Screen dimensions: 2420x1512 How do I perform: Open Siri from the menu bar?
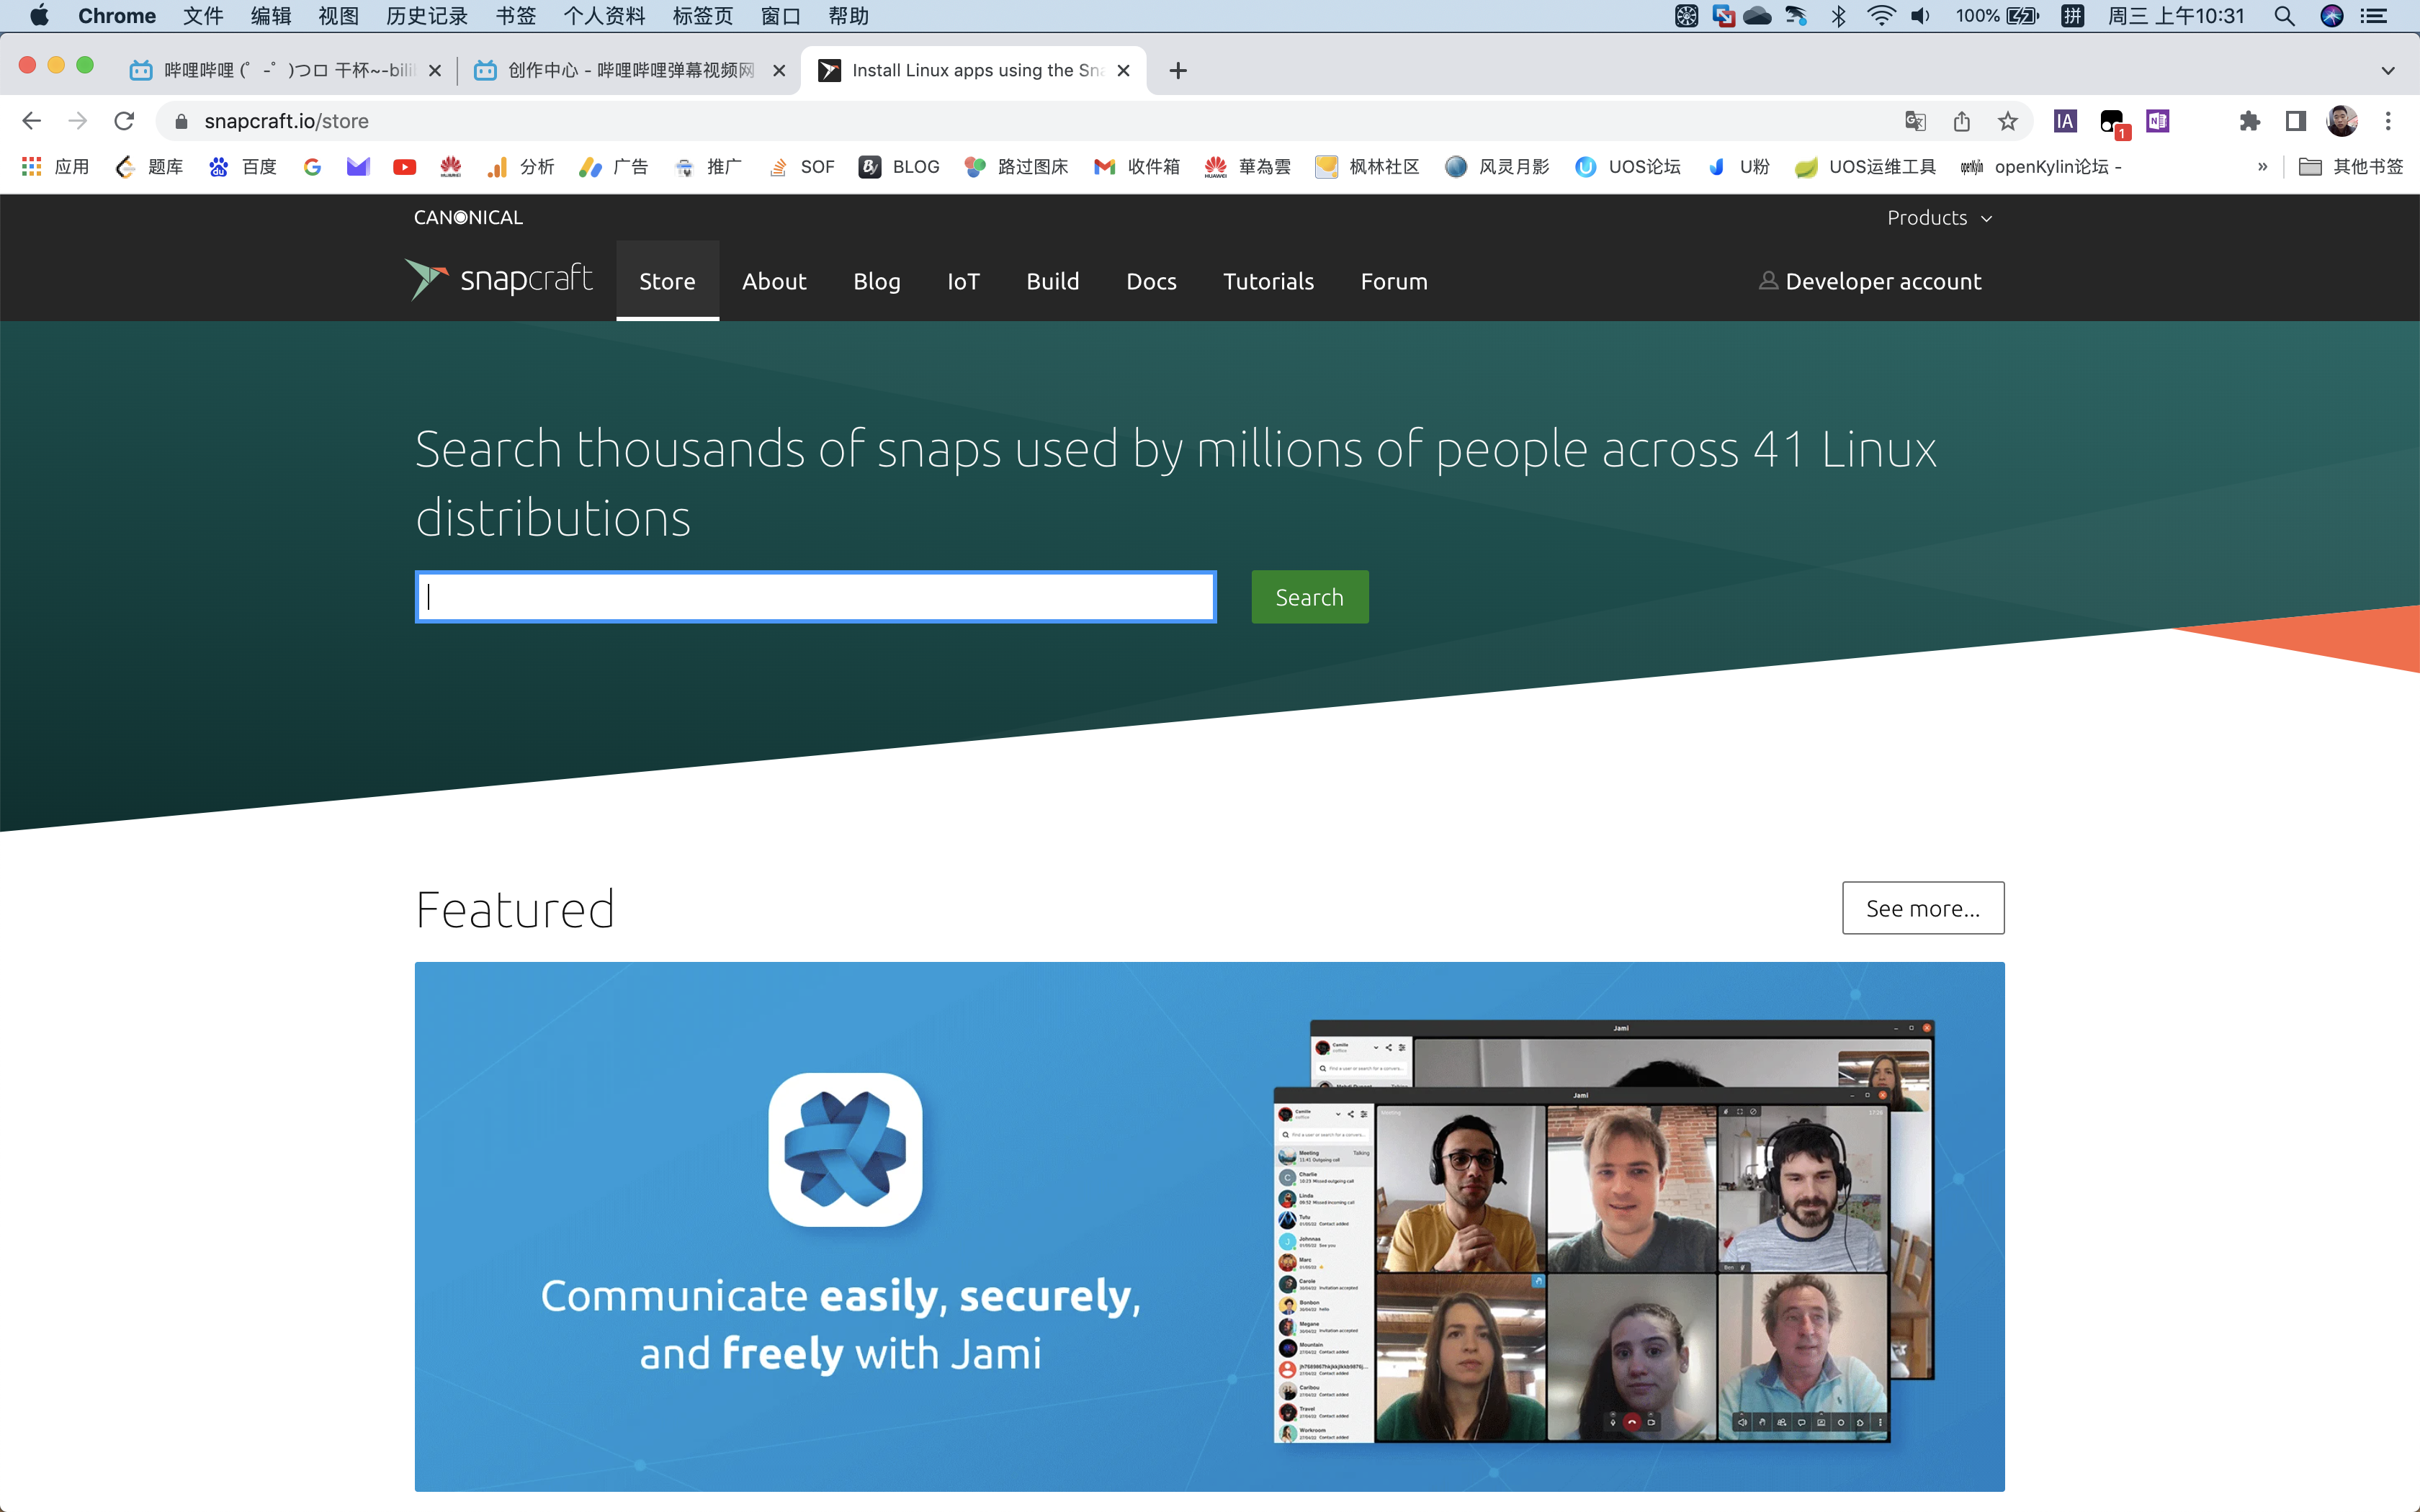[x=2332, y=16]
